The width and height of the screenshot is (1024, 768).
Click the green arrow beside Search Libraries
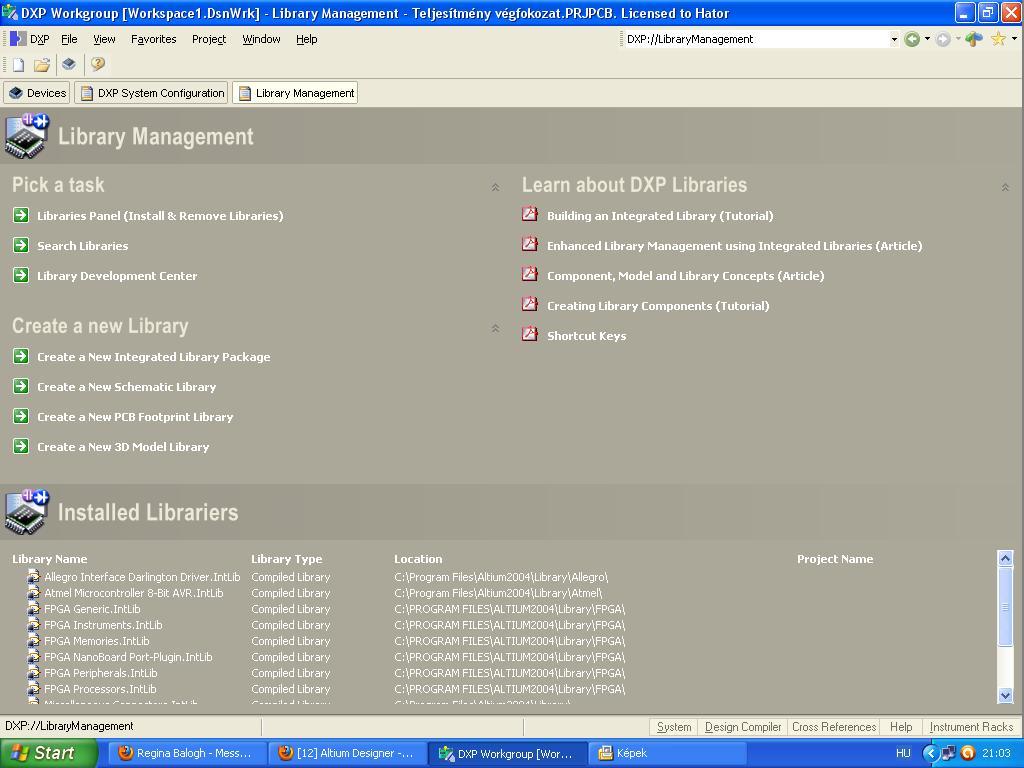21,245
